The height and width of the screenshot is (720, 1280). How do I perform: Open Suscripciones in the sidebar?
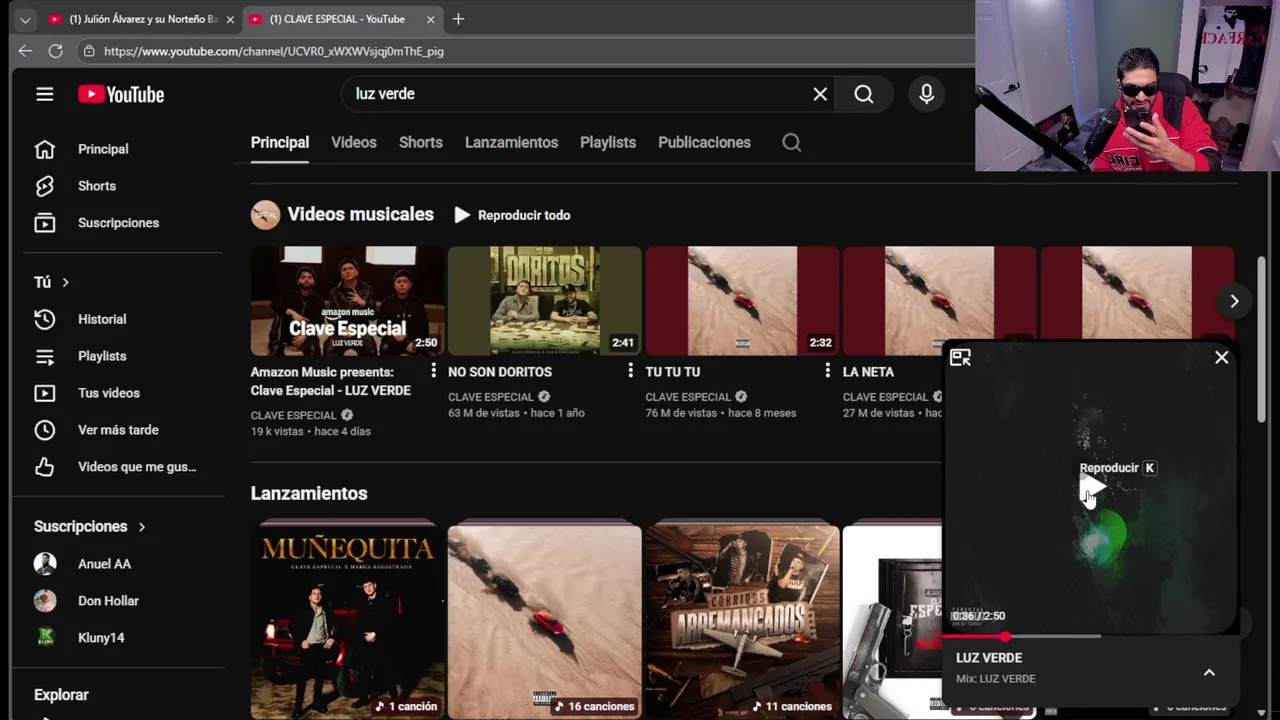point(118,223)
